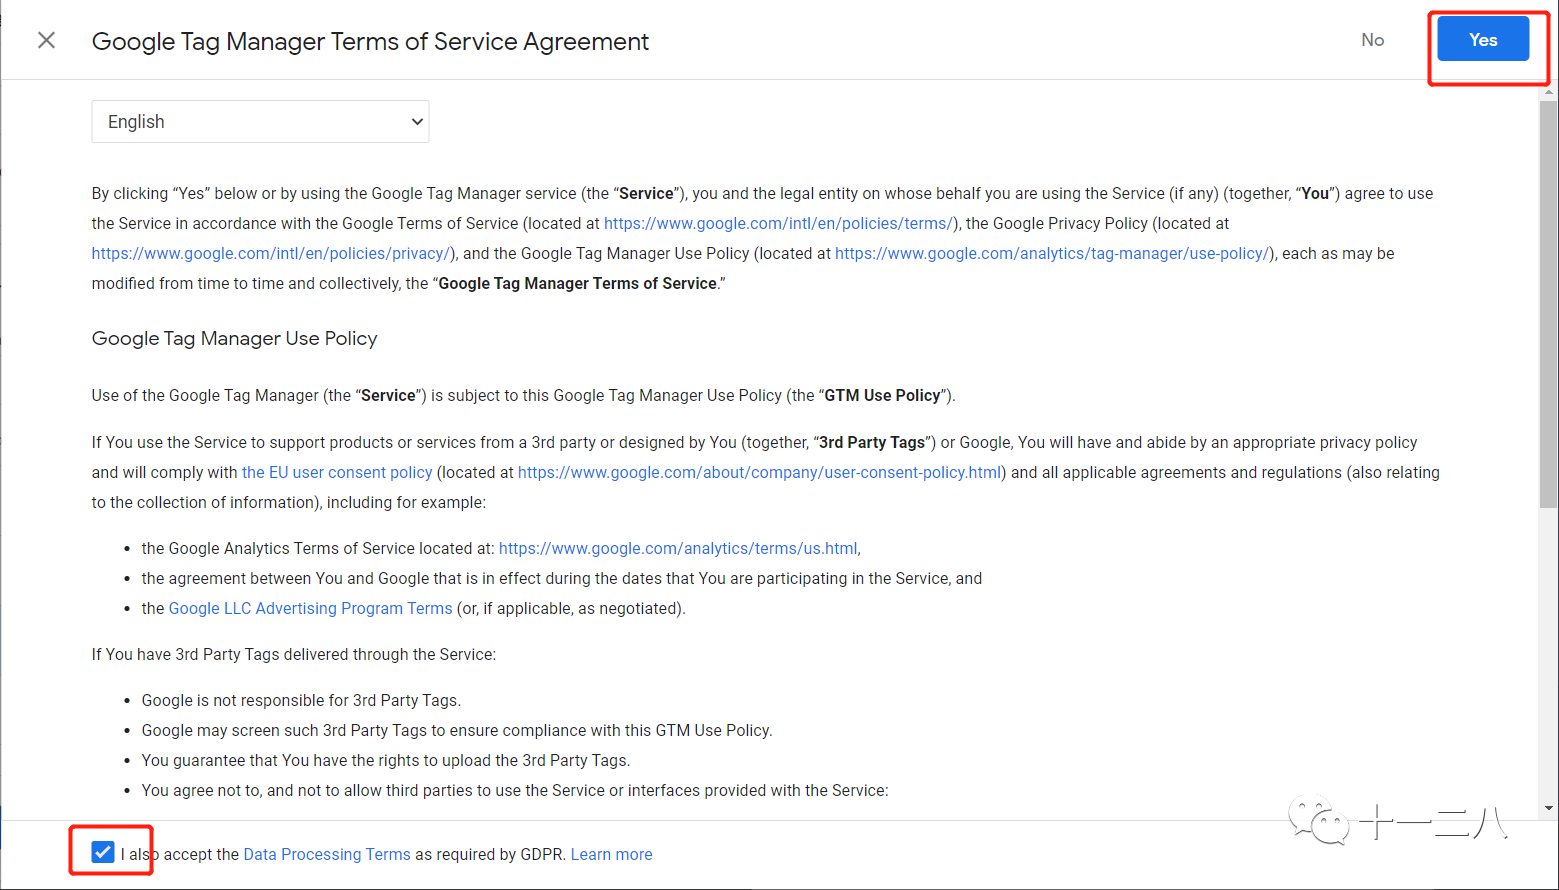Click the Yes button to accept

click(1482, 40)
